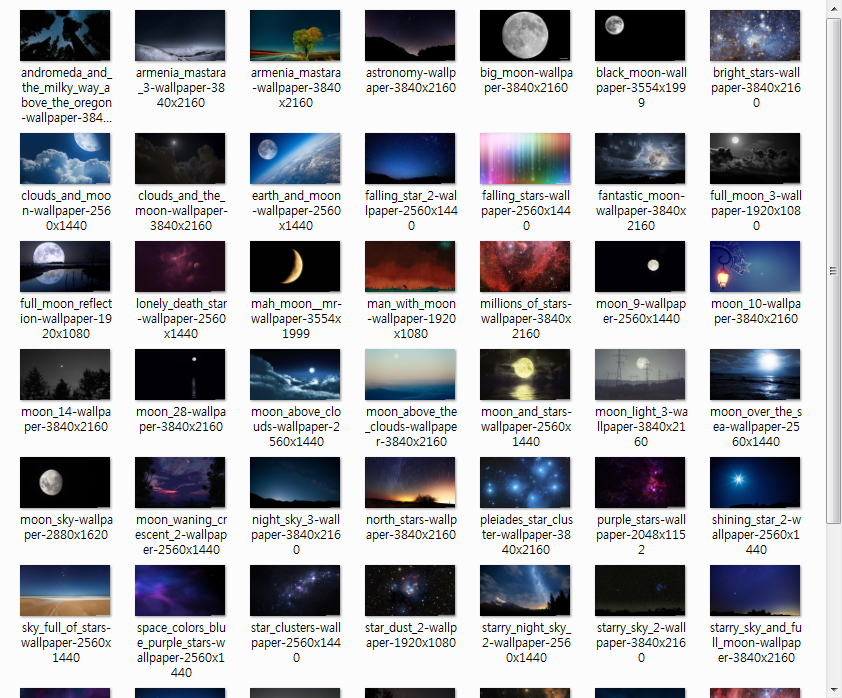The height and width of the screenshot is (698, 842).
Task: Click file name moon_28-wallpaper-3840x2160
Action: (181, 419)
